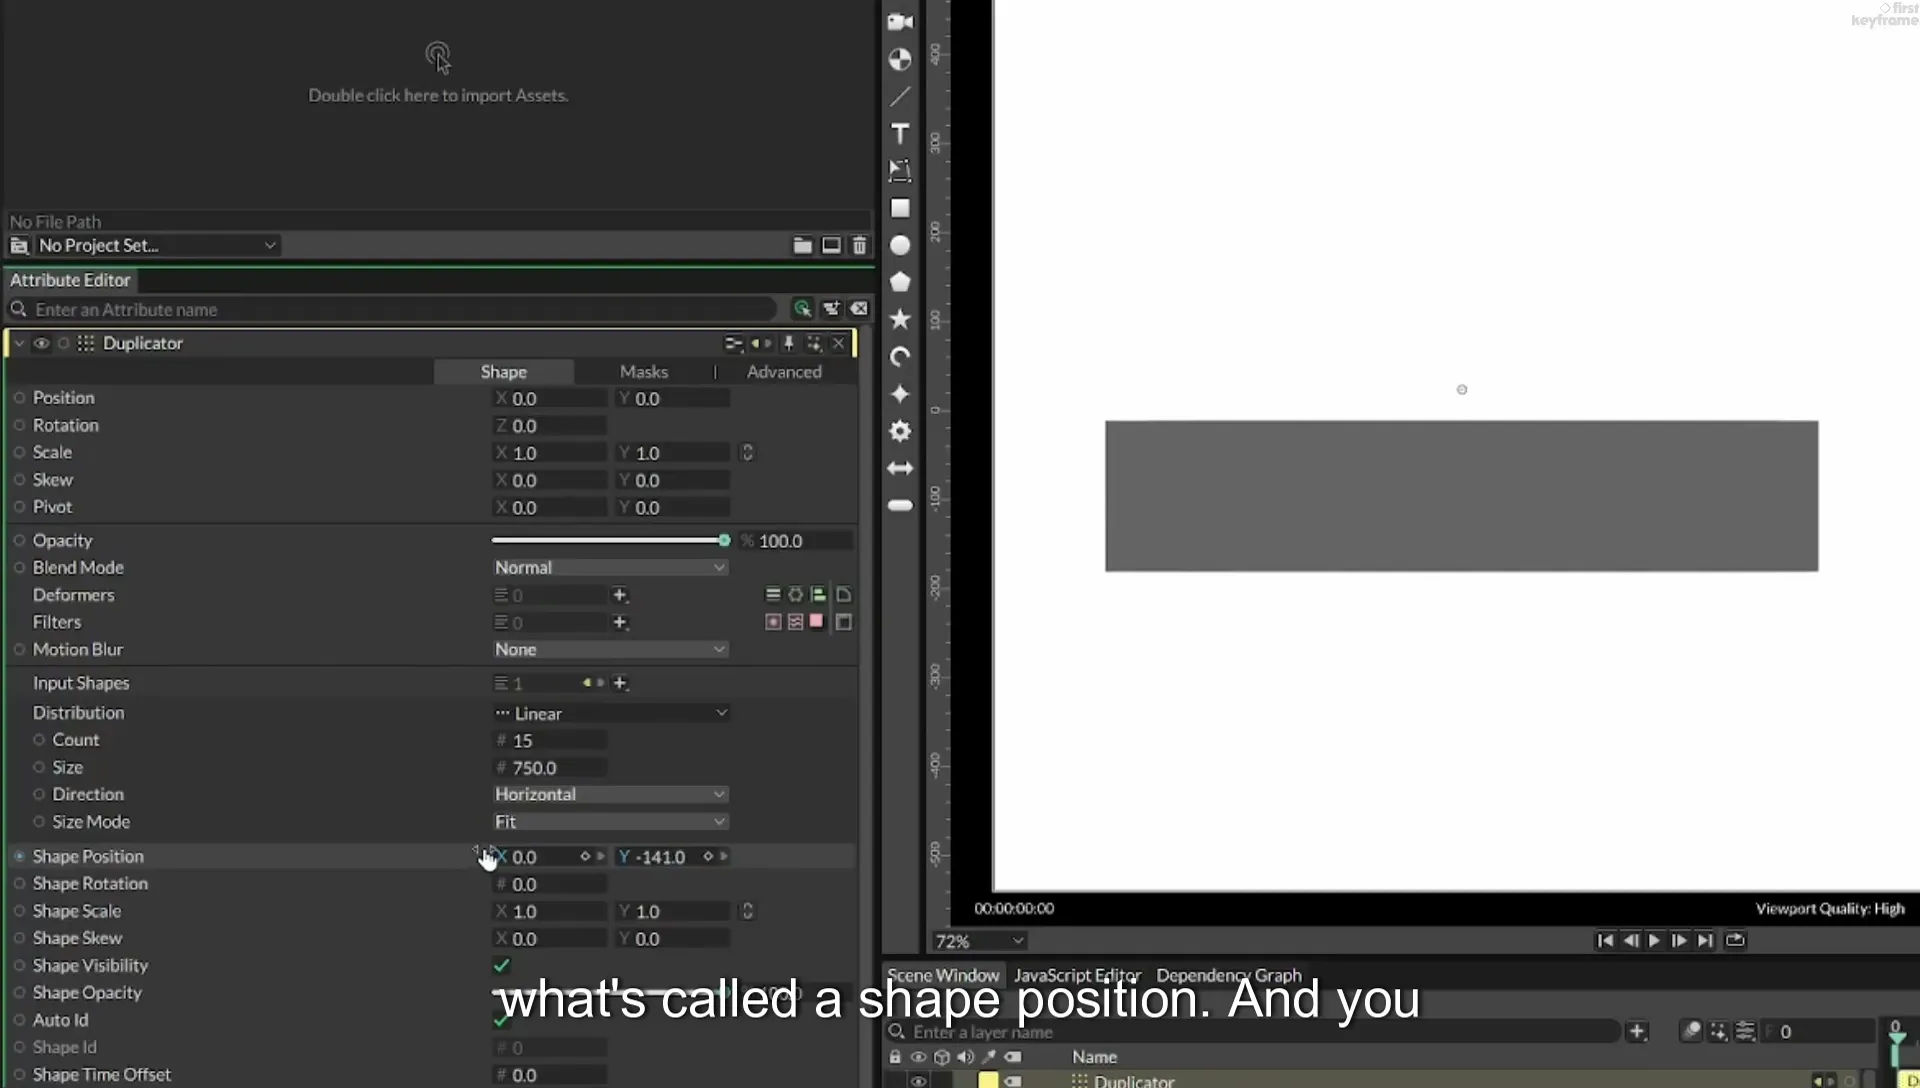Jump to the last frame
Screen dimensions: 1920x1088
coord(1705,940)
